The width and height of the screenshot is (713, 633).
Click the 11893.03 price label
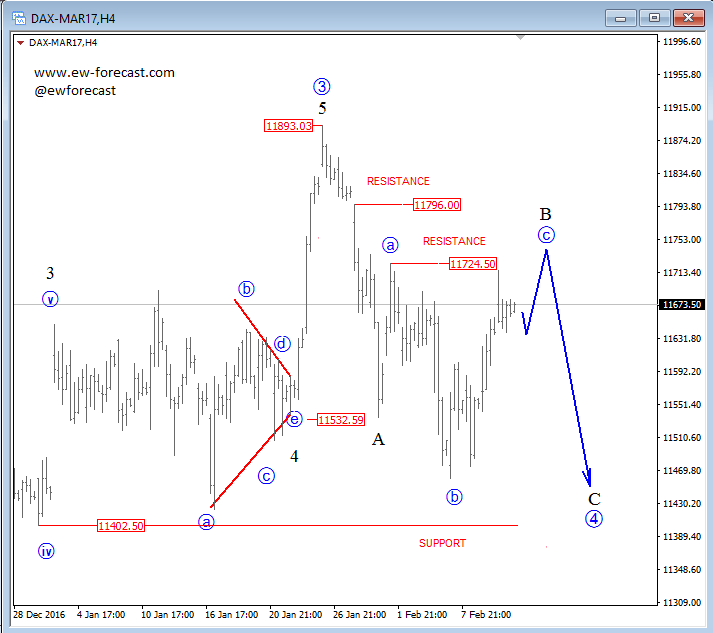pos(288,126)
